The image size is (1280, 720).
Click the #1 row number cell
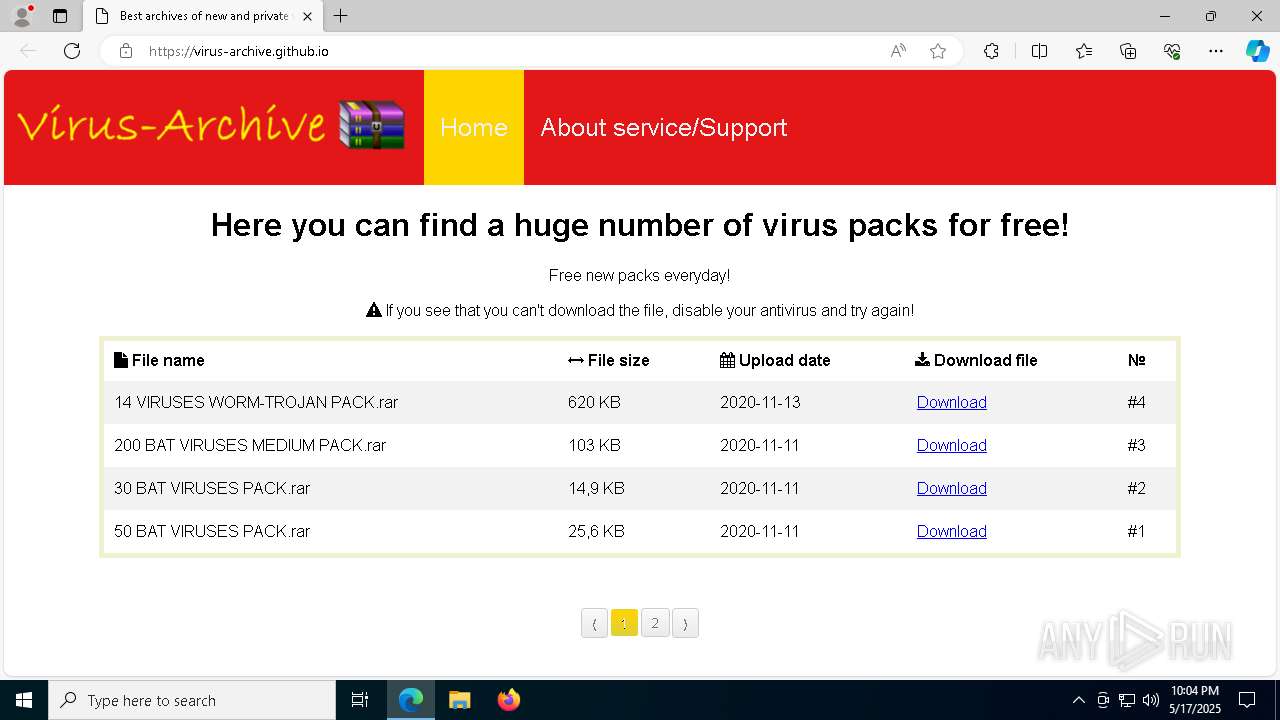pyautogui.click(x=1136, y=531)
